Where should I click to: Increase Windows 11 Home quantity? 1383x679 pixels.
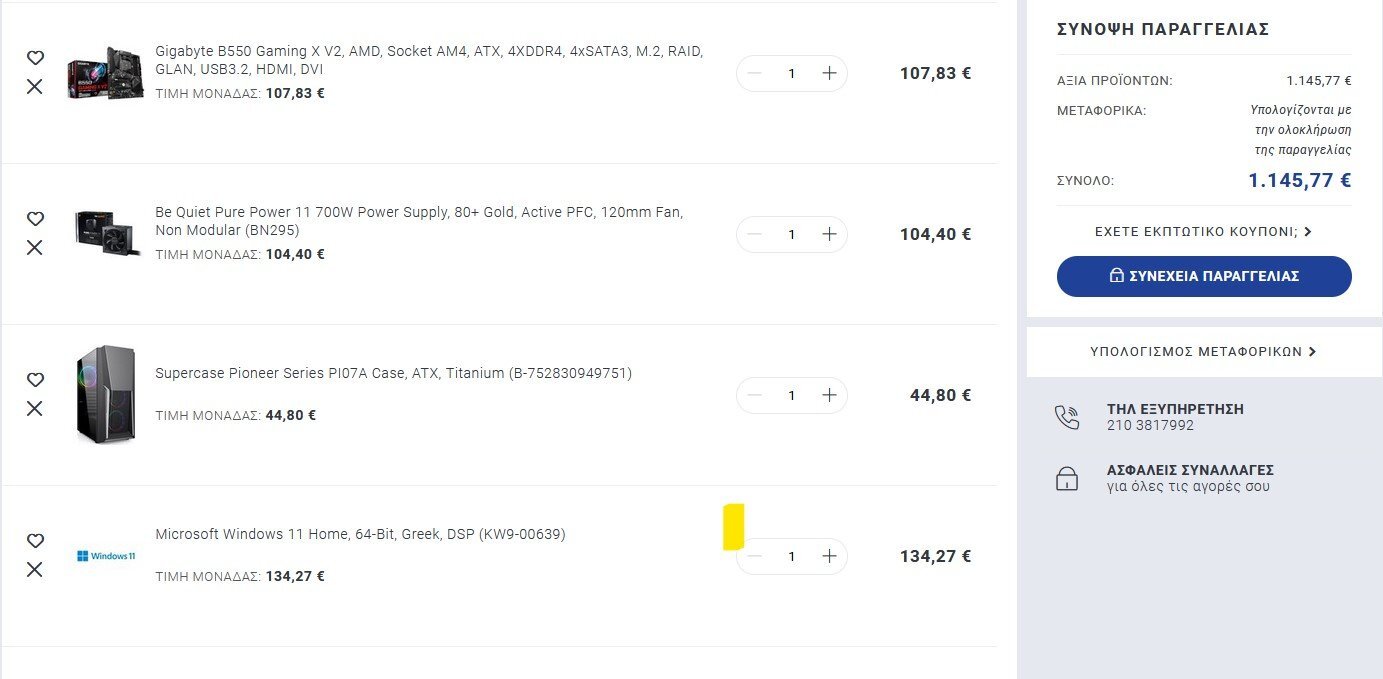click(829, 556)
